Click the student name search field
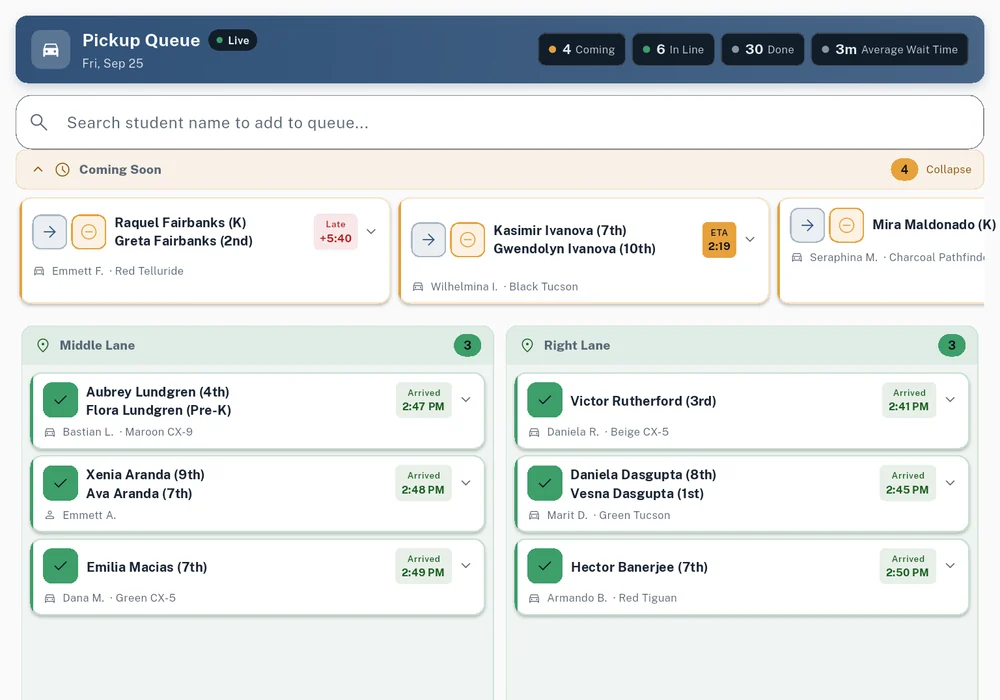This screenshot has height=700, width=1000. 500,122
